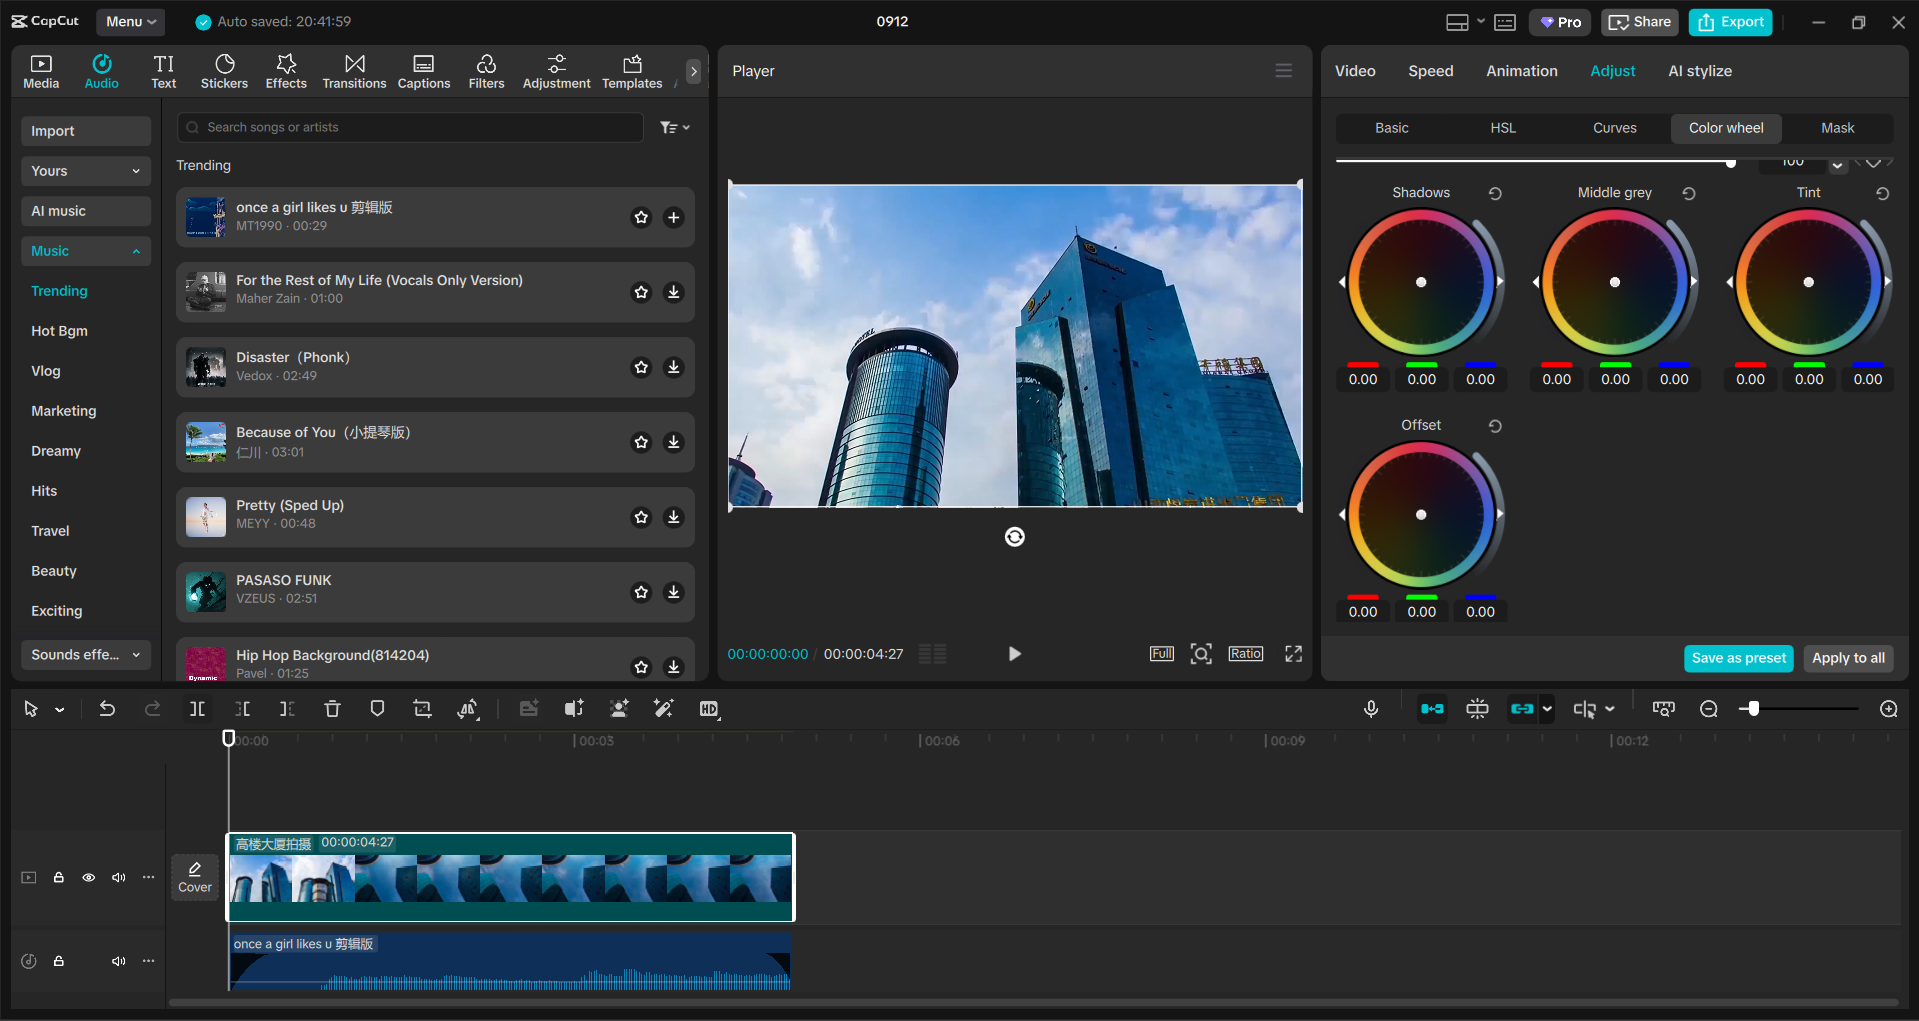The height and width of the screenshot is (1021, 1919).
Task: Switch to the Curves tab
Action: [1614, 128]
